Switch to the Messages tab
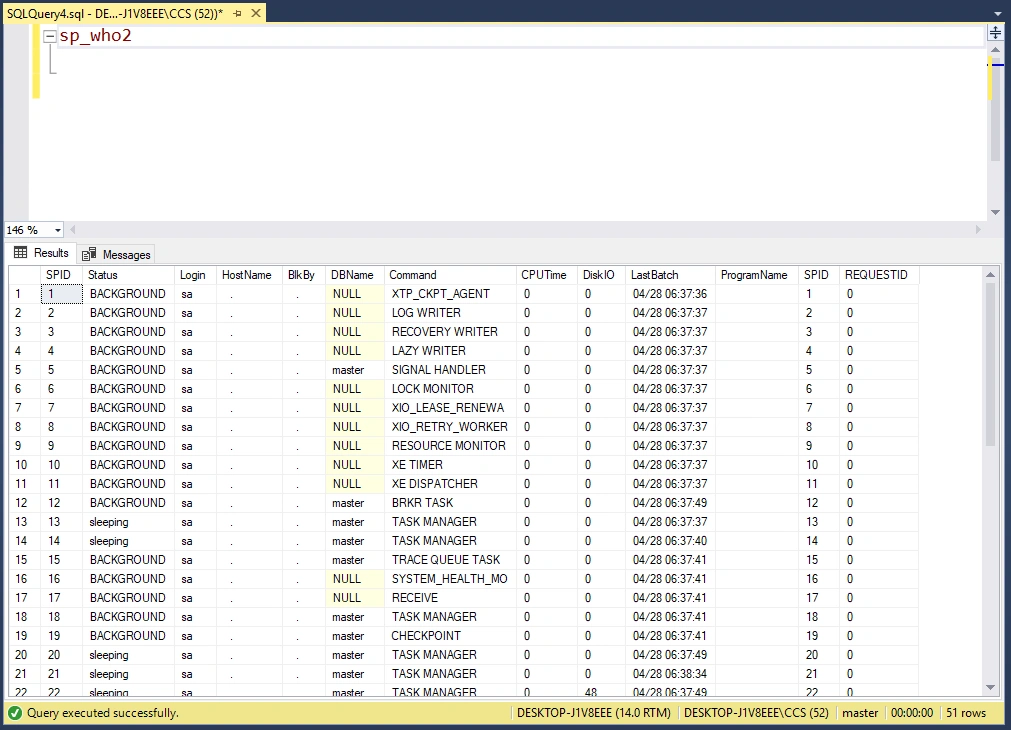 (x=116, y=255)
